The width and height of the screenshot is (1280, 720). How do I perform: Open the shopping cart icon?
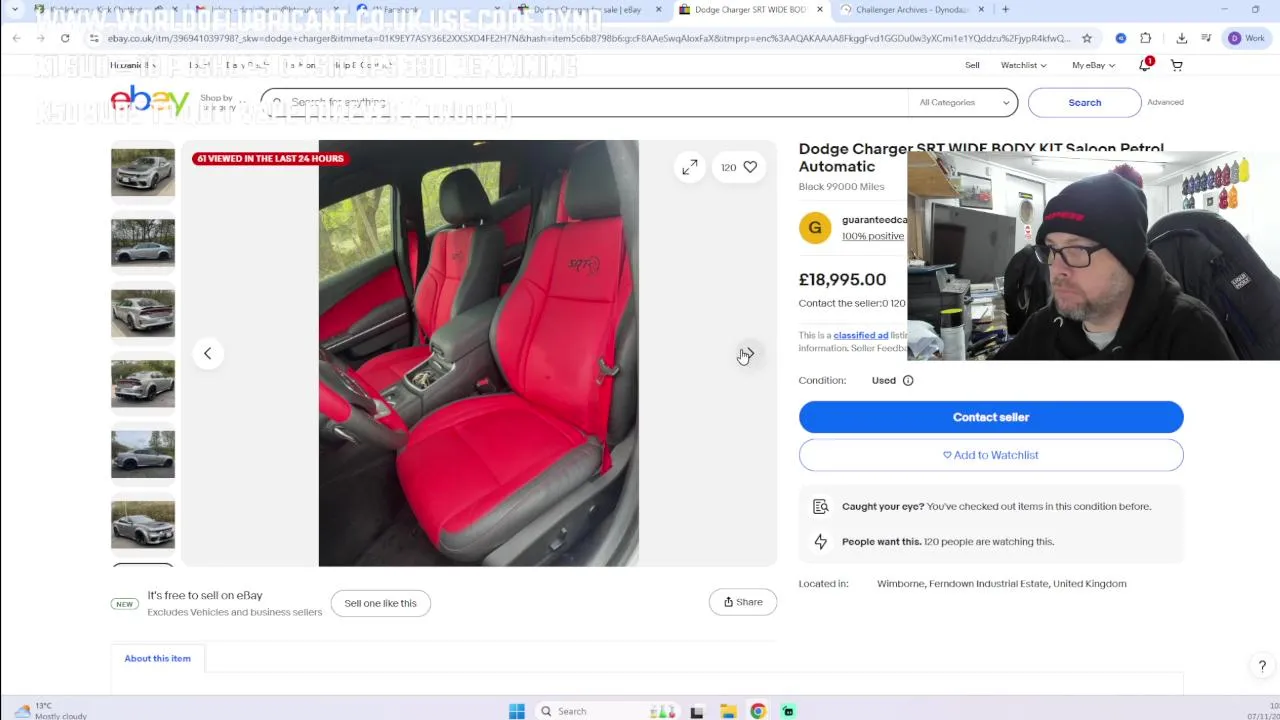point(1177,65)
